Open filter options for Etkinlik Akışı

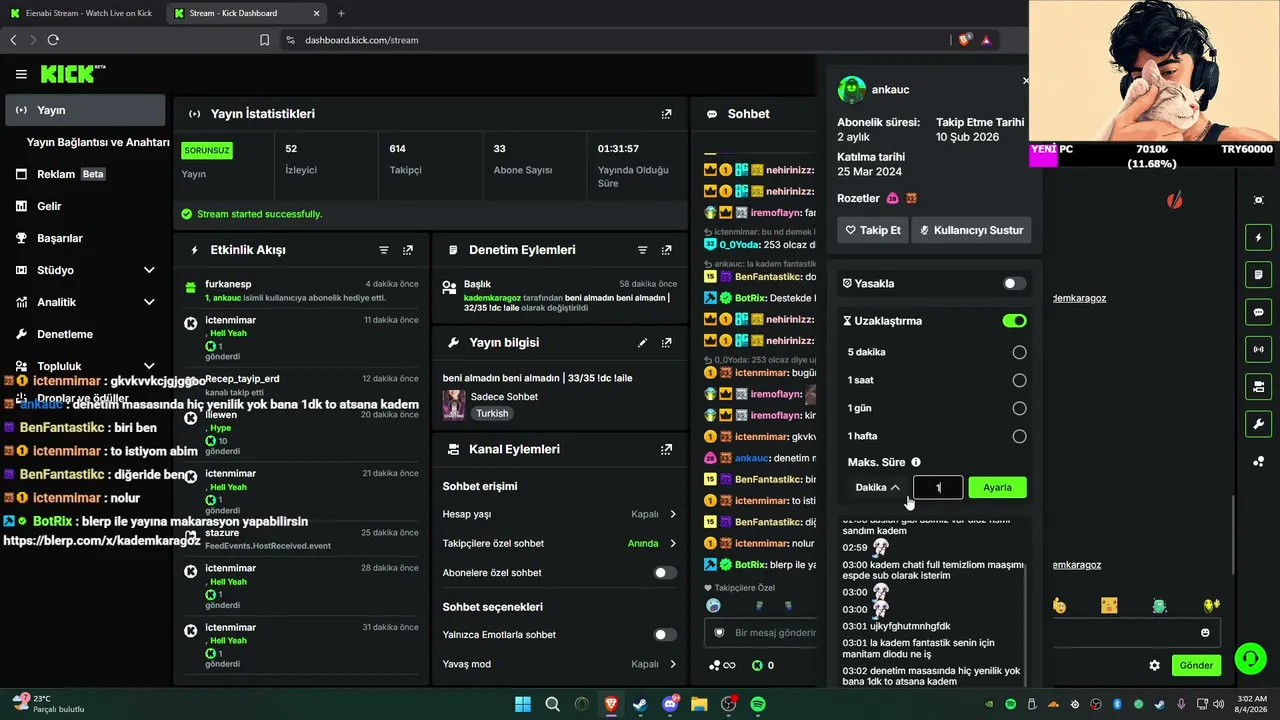(x=384, y=250)
